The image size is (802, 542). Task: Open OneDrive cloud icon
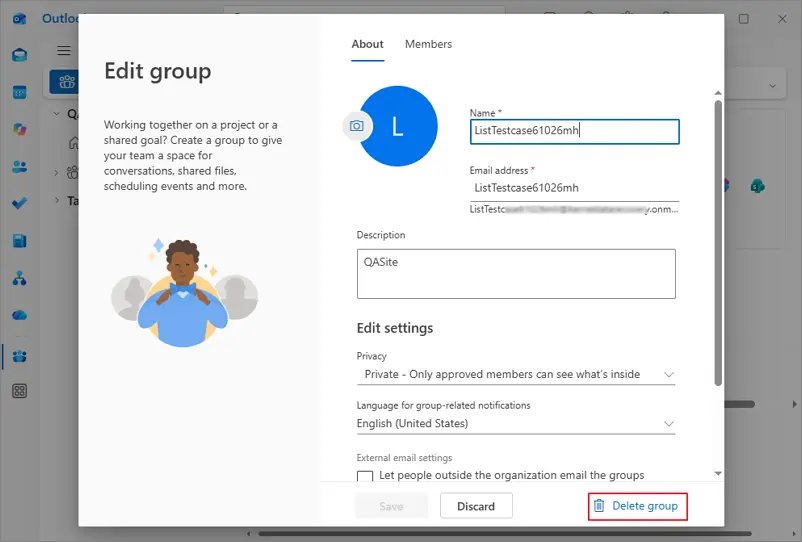tap(19, 315)
